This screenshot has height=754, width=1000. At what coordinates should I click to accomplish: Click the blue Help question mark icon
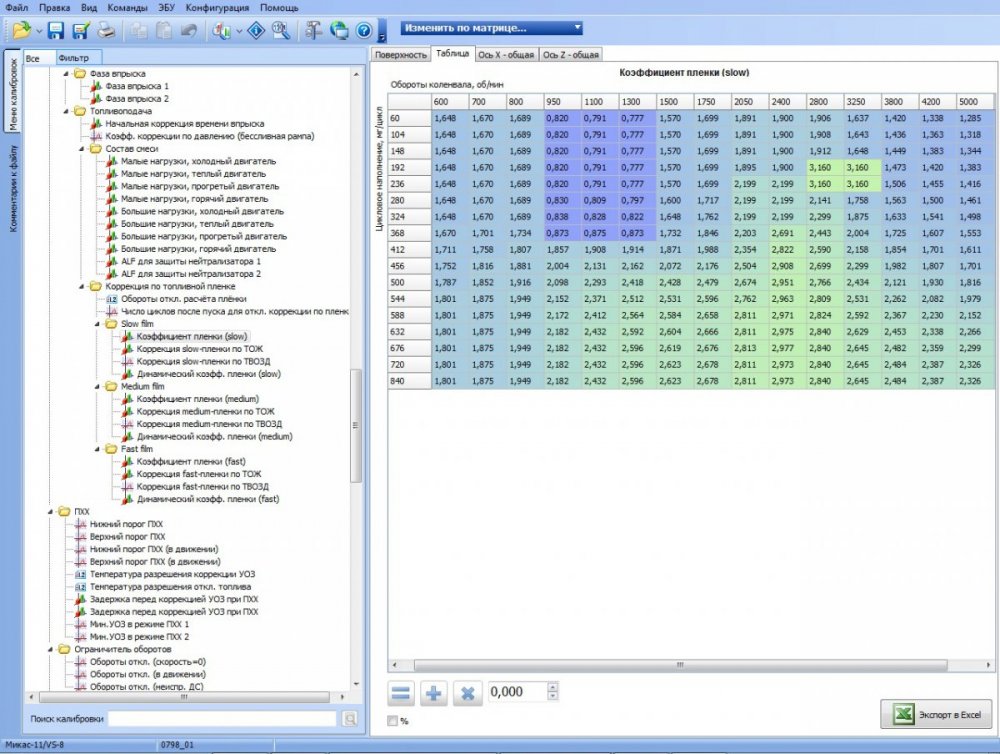pos(364,30)
